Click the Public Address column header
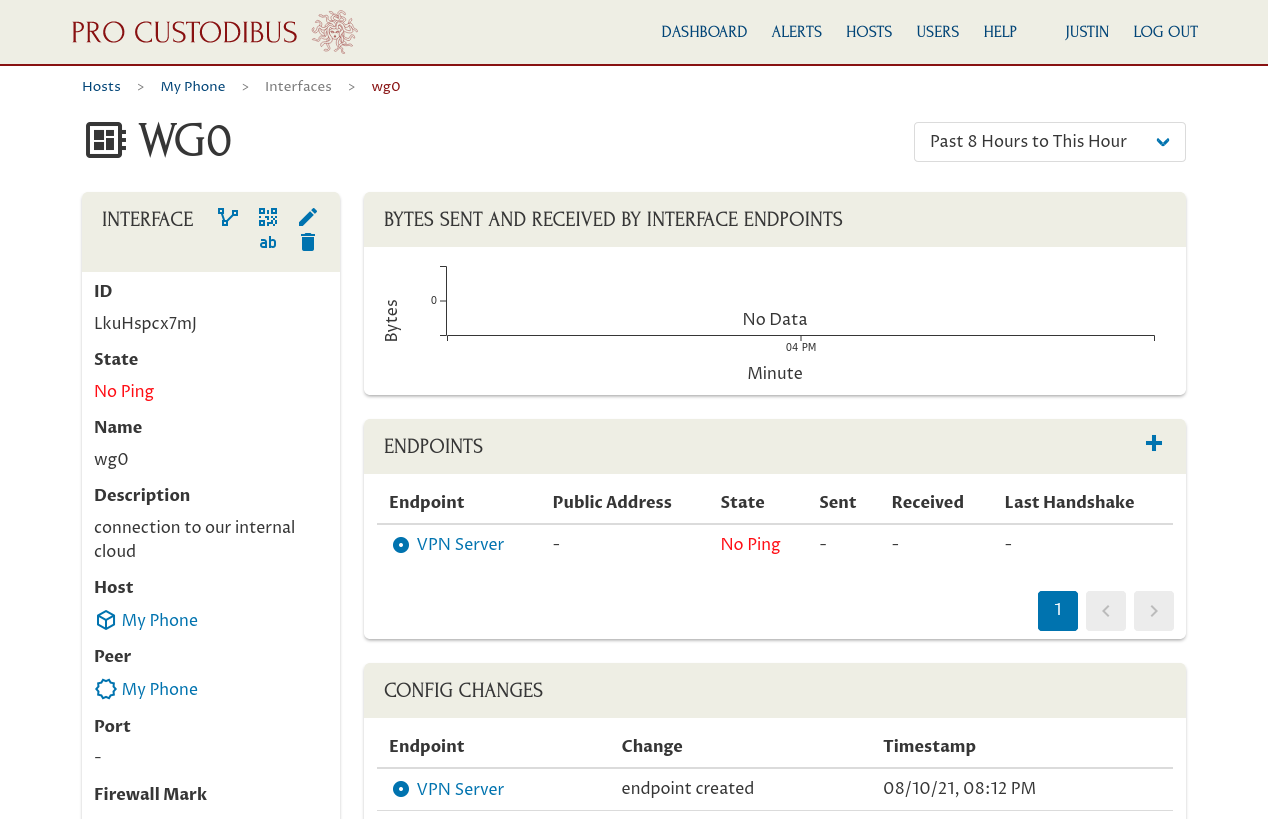Viewport: 1268px width, 819px height. (x=612, y=503)
